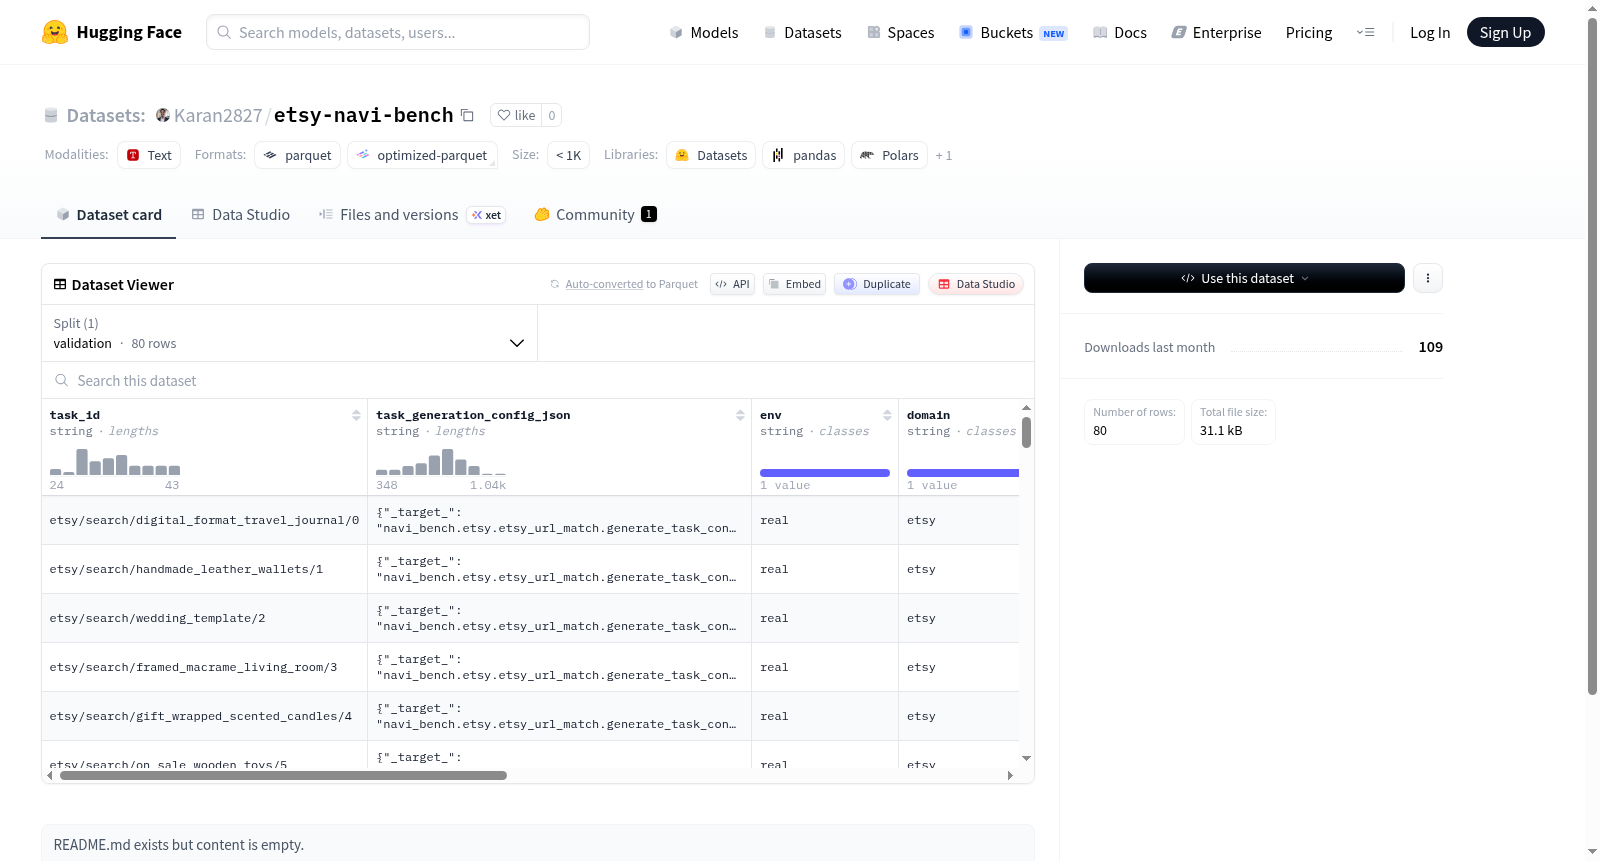Select row etsy/search/handmade_leather_wallets/1

click(x=186, y=569)
